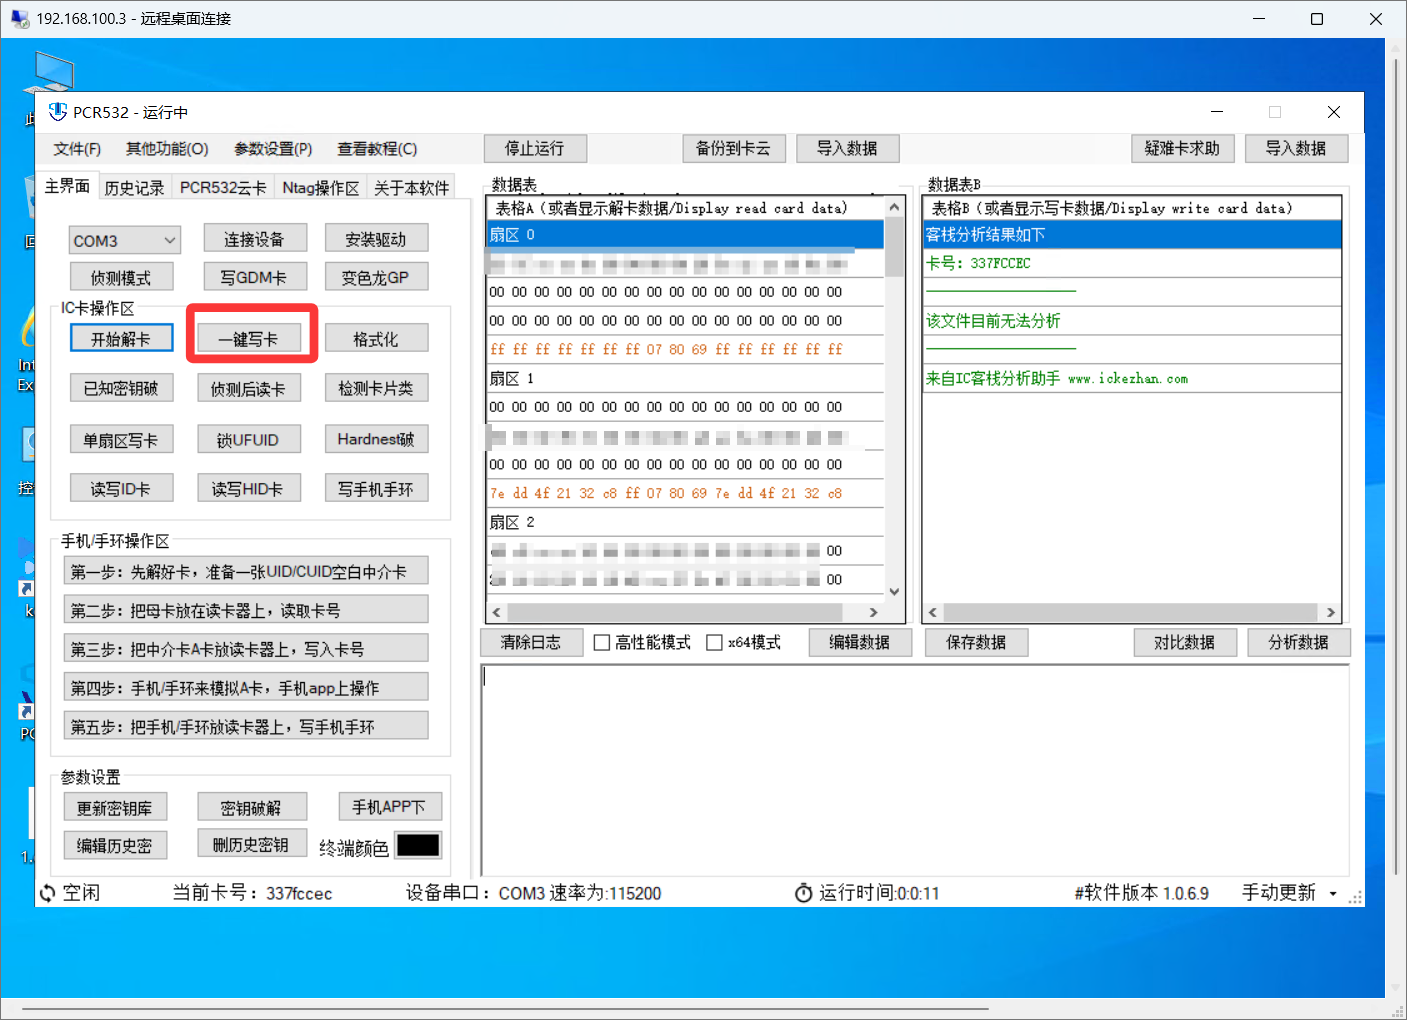This screenshot has width=1407, height=1020.
Task: Click the Hardnest破 button
Action: (376, 439)
